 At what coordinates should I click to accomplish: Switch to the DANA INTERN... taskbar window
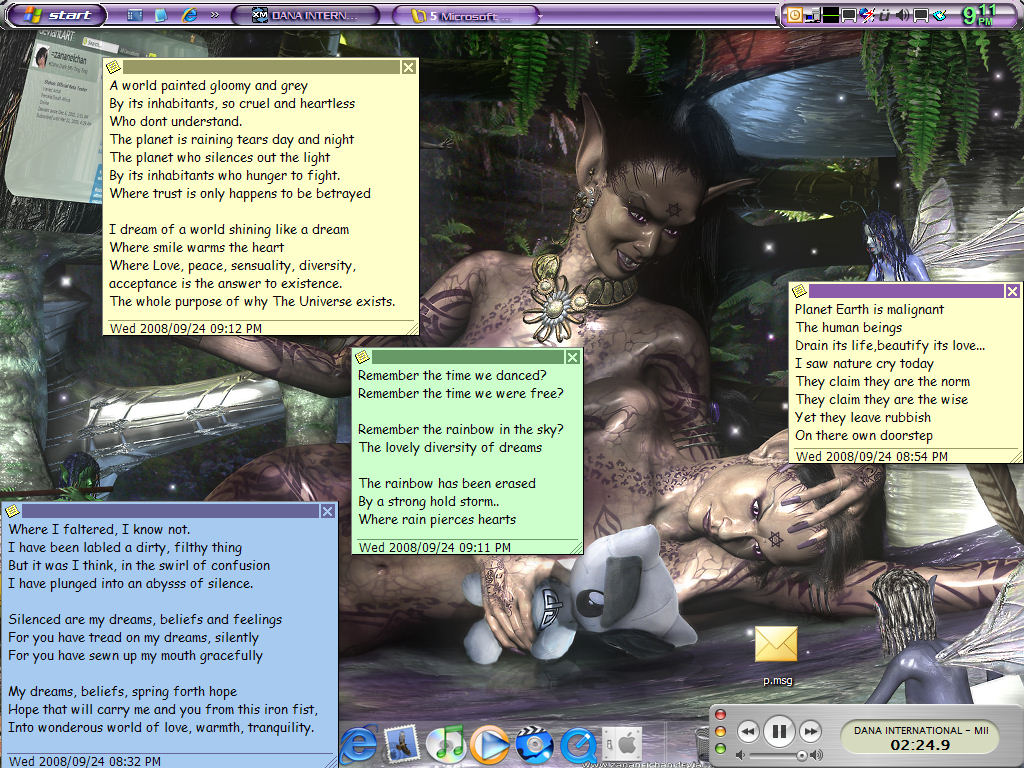[306, 15]
